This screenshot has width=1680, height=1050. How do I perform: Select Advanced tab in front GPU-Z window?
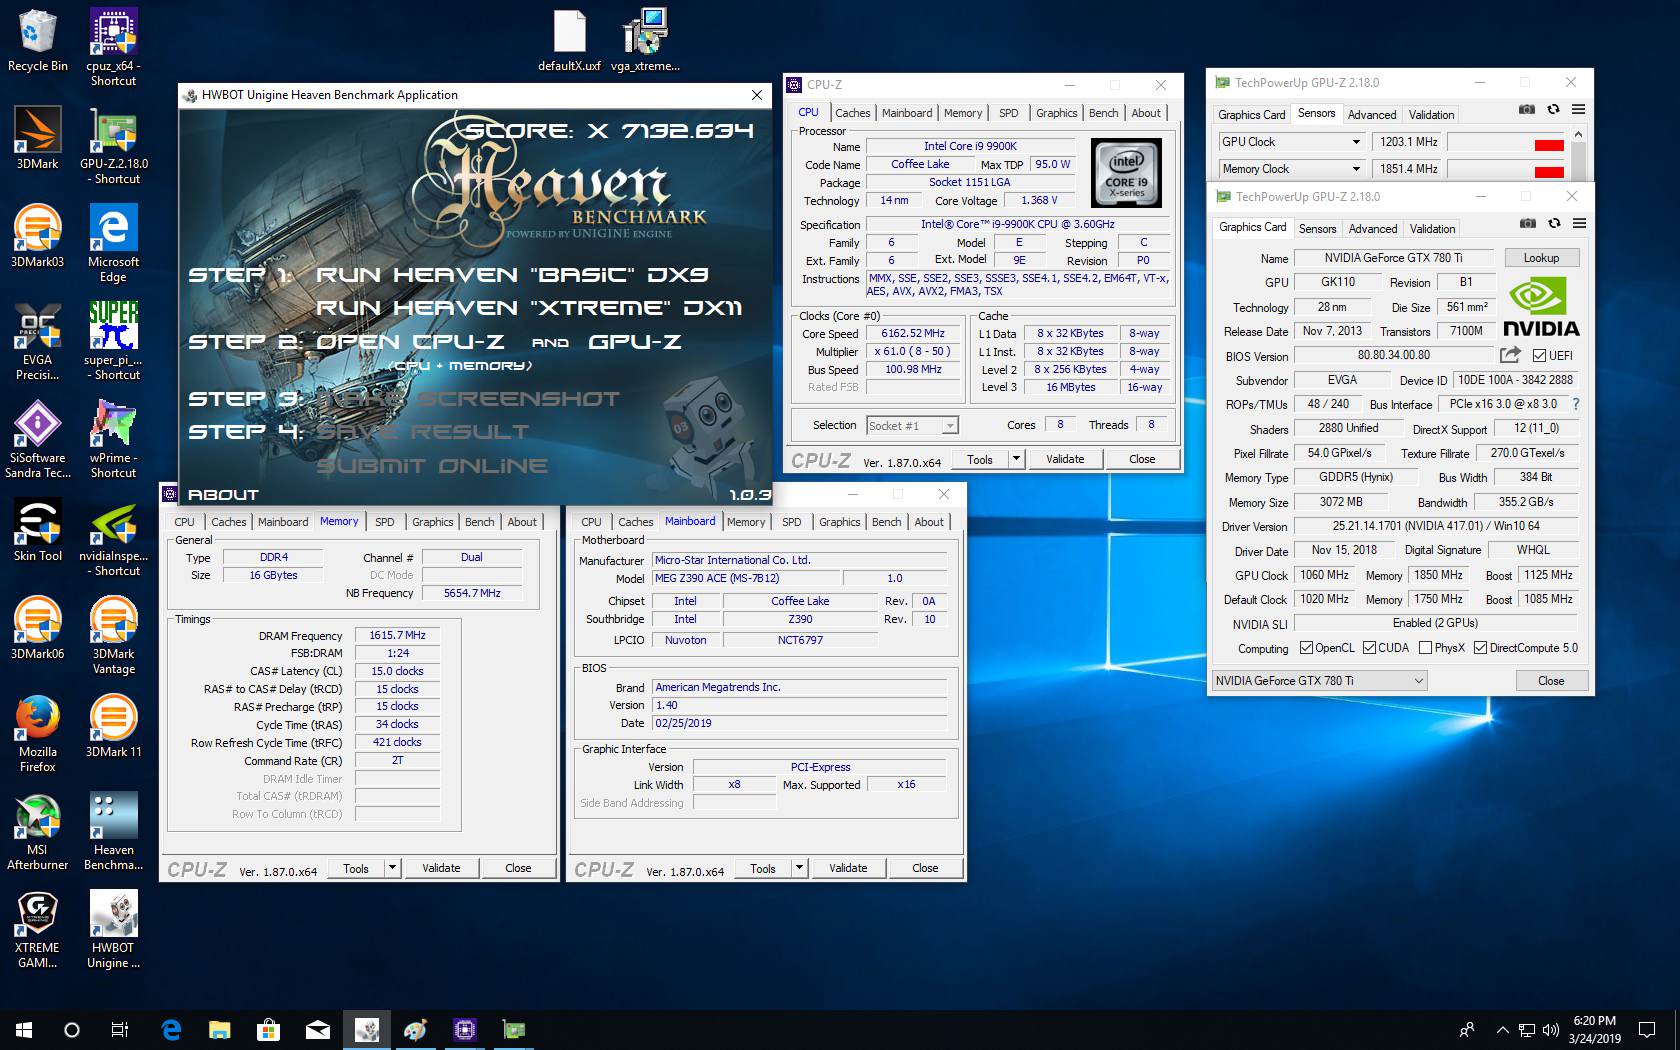pyautogui.click(x=1373, y=229)
